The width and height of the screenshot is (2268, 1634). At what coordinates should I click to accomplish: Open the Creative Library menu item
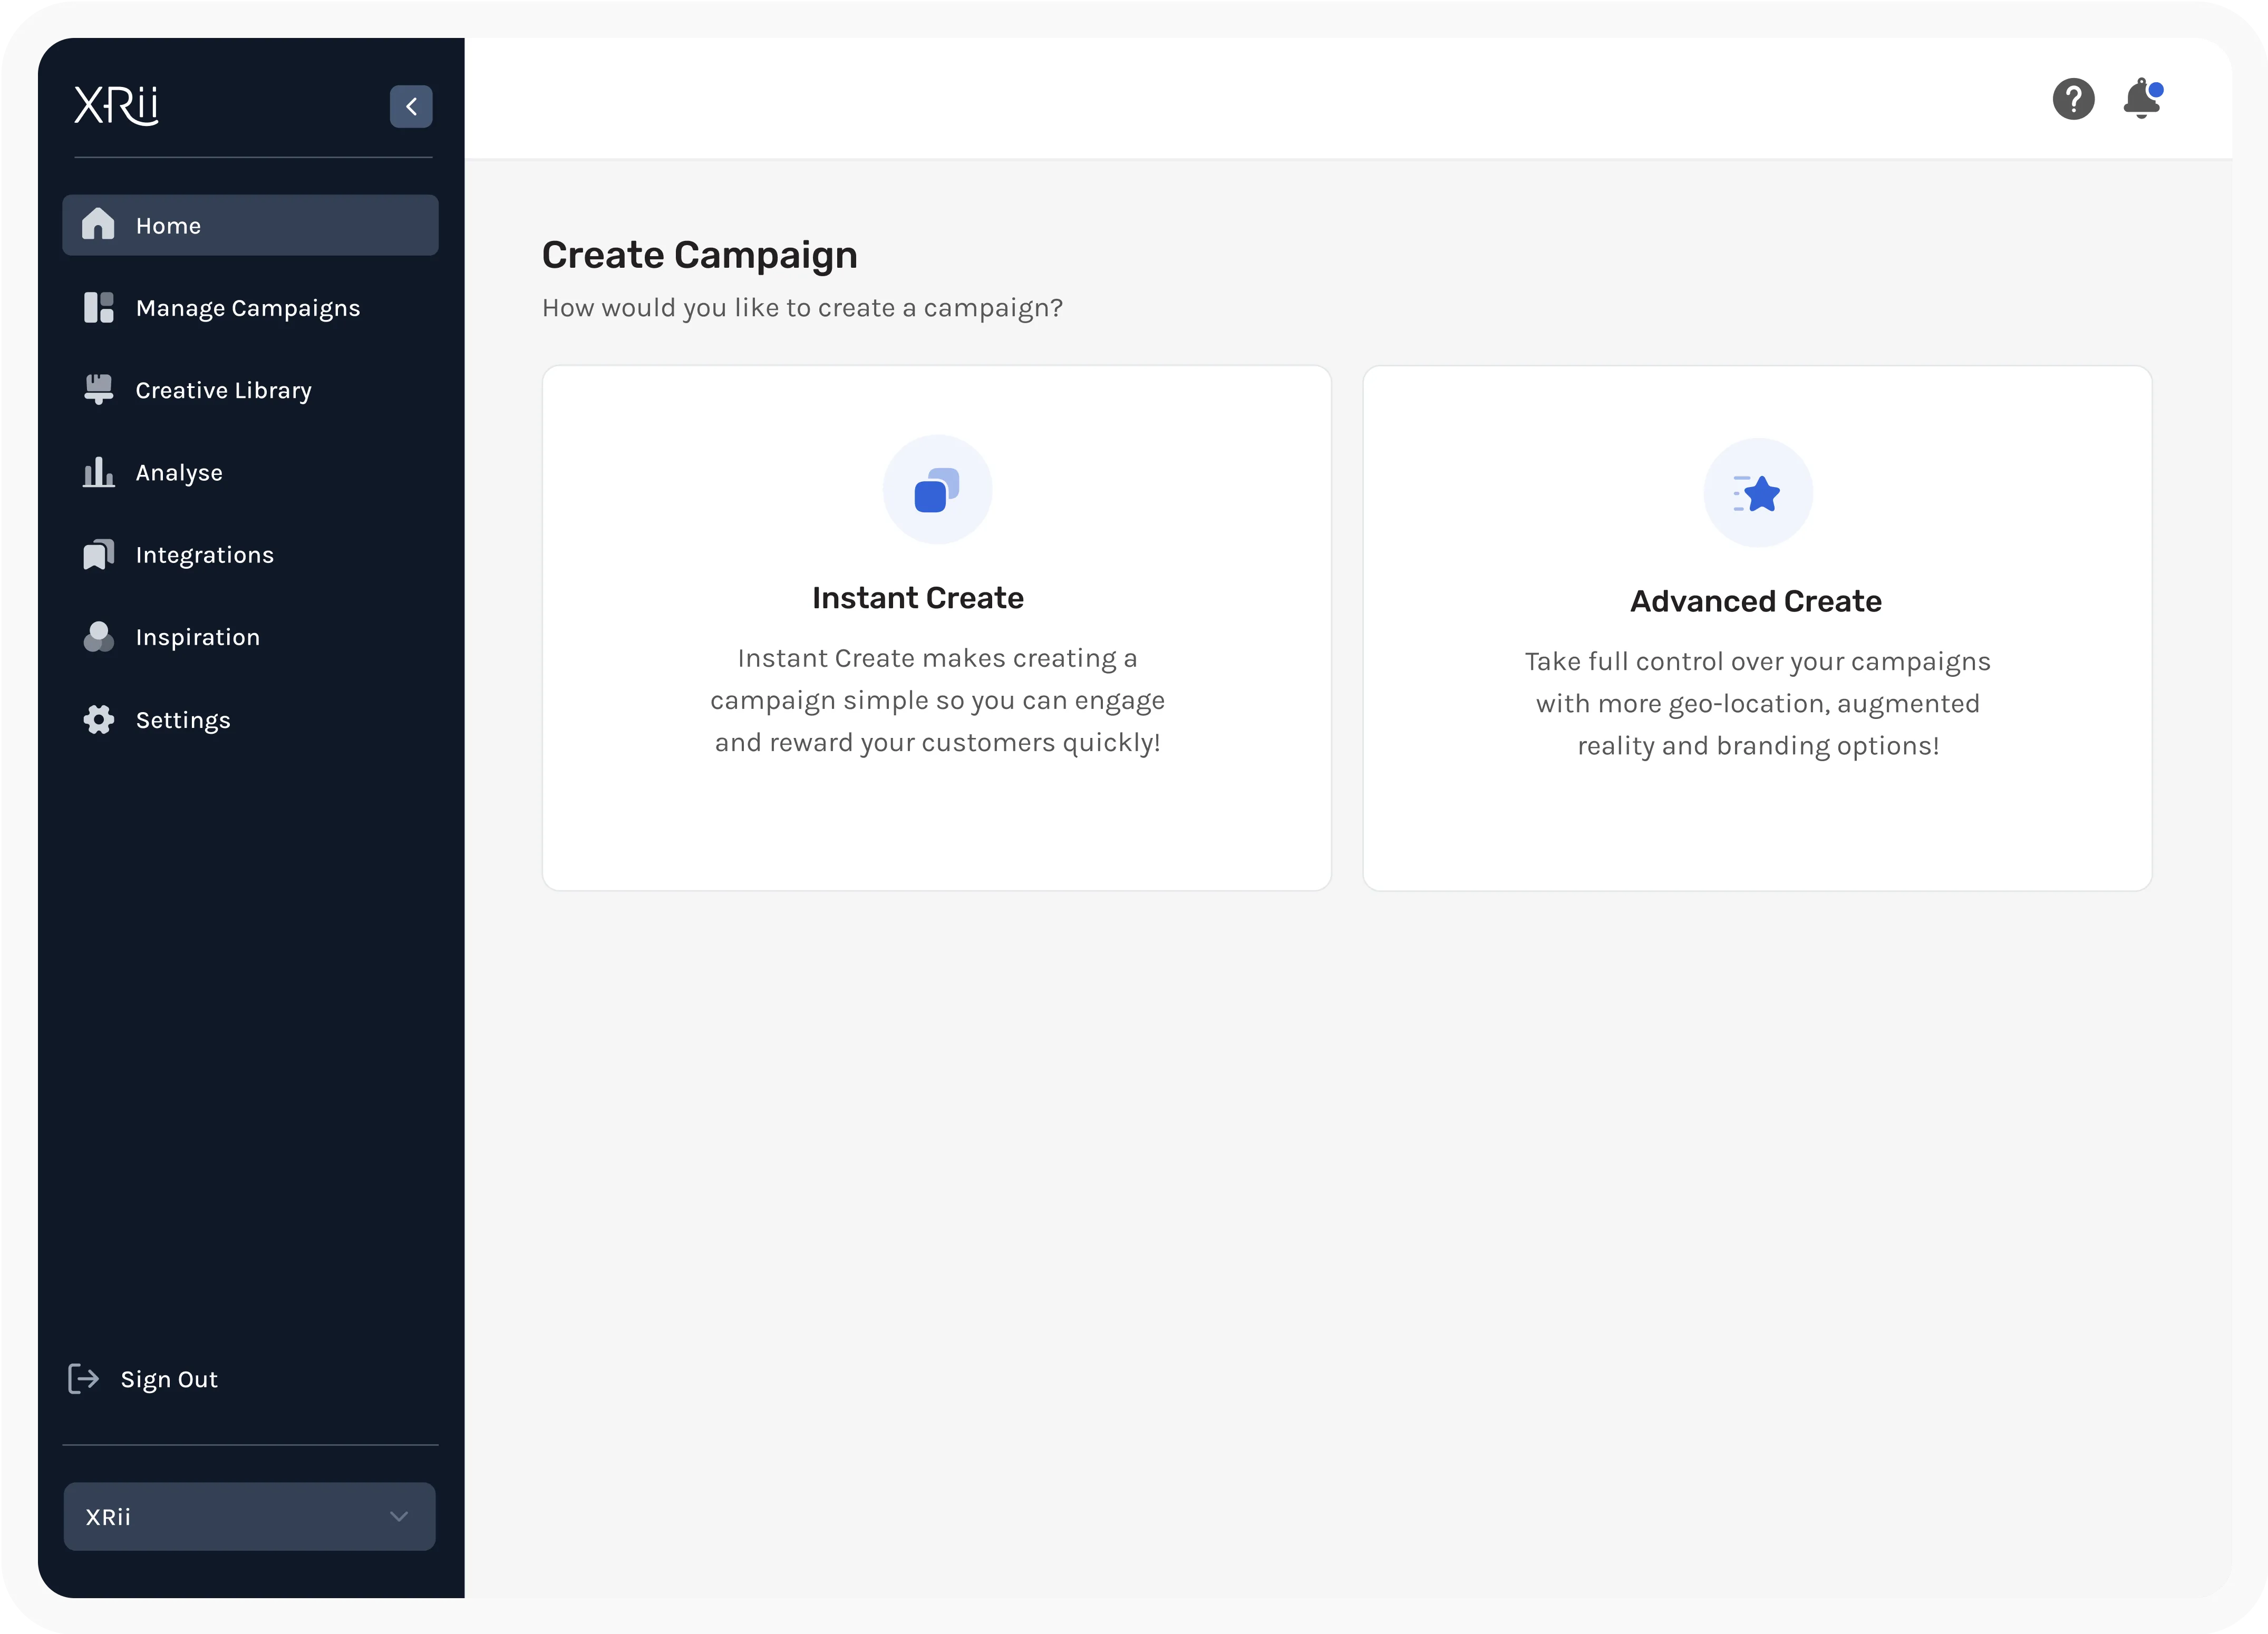click(x=224, y=390)
